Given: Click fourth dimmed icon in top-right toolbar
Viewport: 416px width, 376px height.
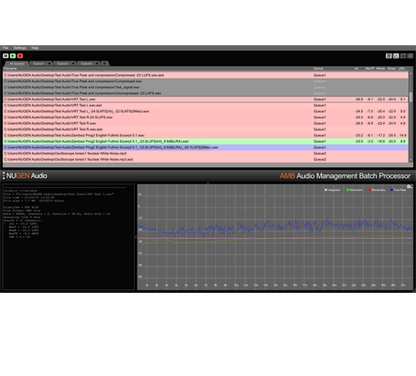Looking at the screenshot, I should pyautogui.click(x=410, y=56).
